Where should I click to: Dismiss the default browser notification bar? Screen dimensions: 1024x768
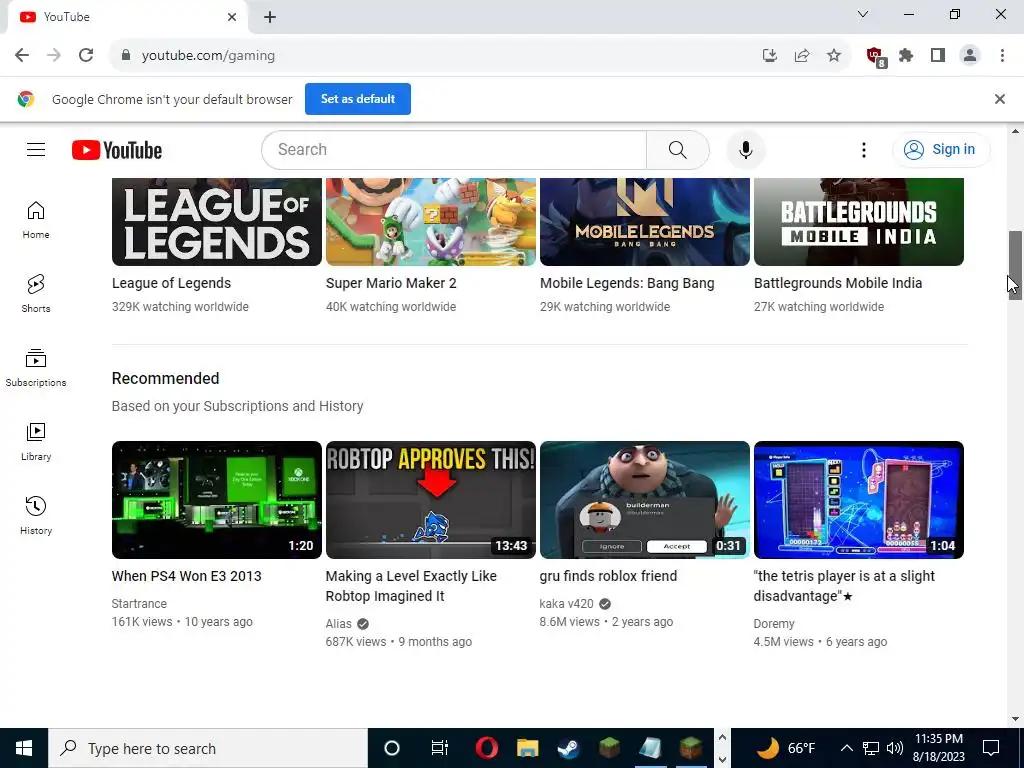(1000, 99)
